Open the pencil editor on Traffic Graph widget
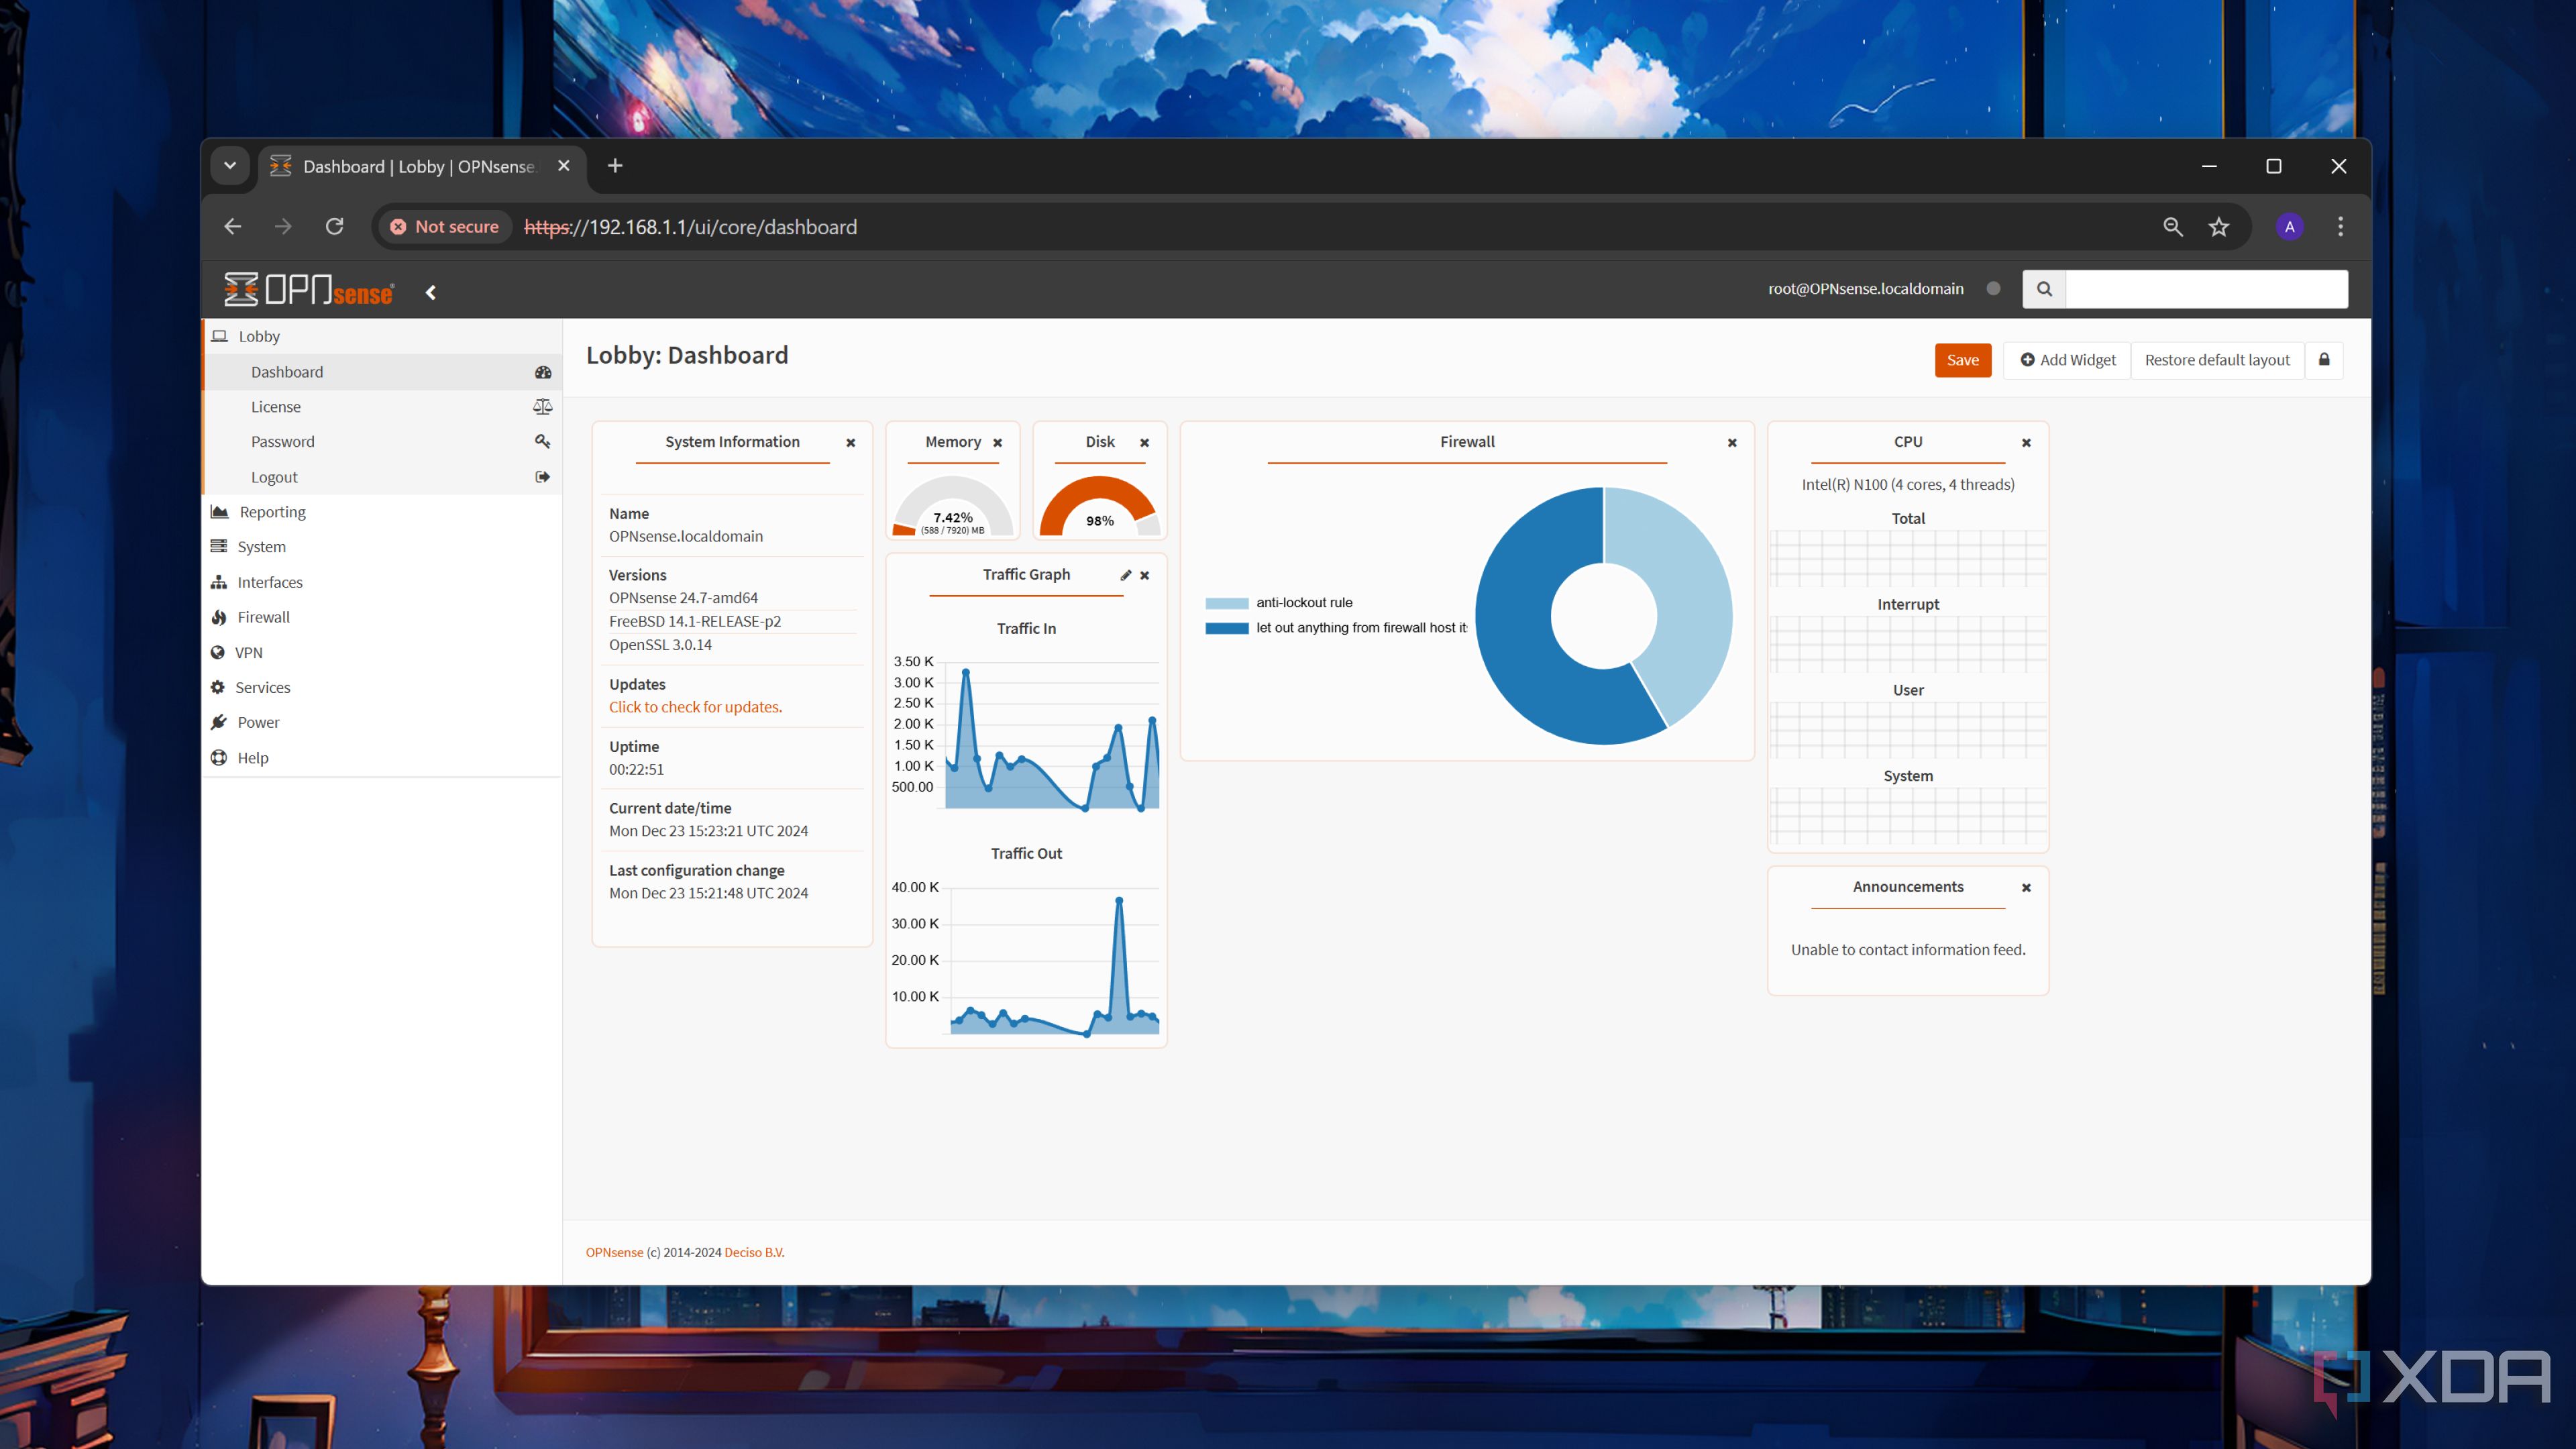This screenshot has height=1449, width=2576. [x=1126, y=575]
